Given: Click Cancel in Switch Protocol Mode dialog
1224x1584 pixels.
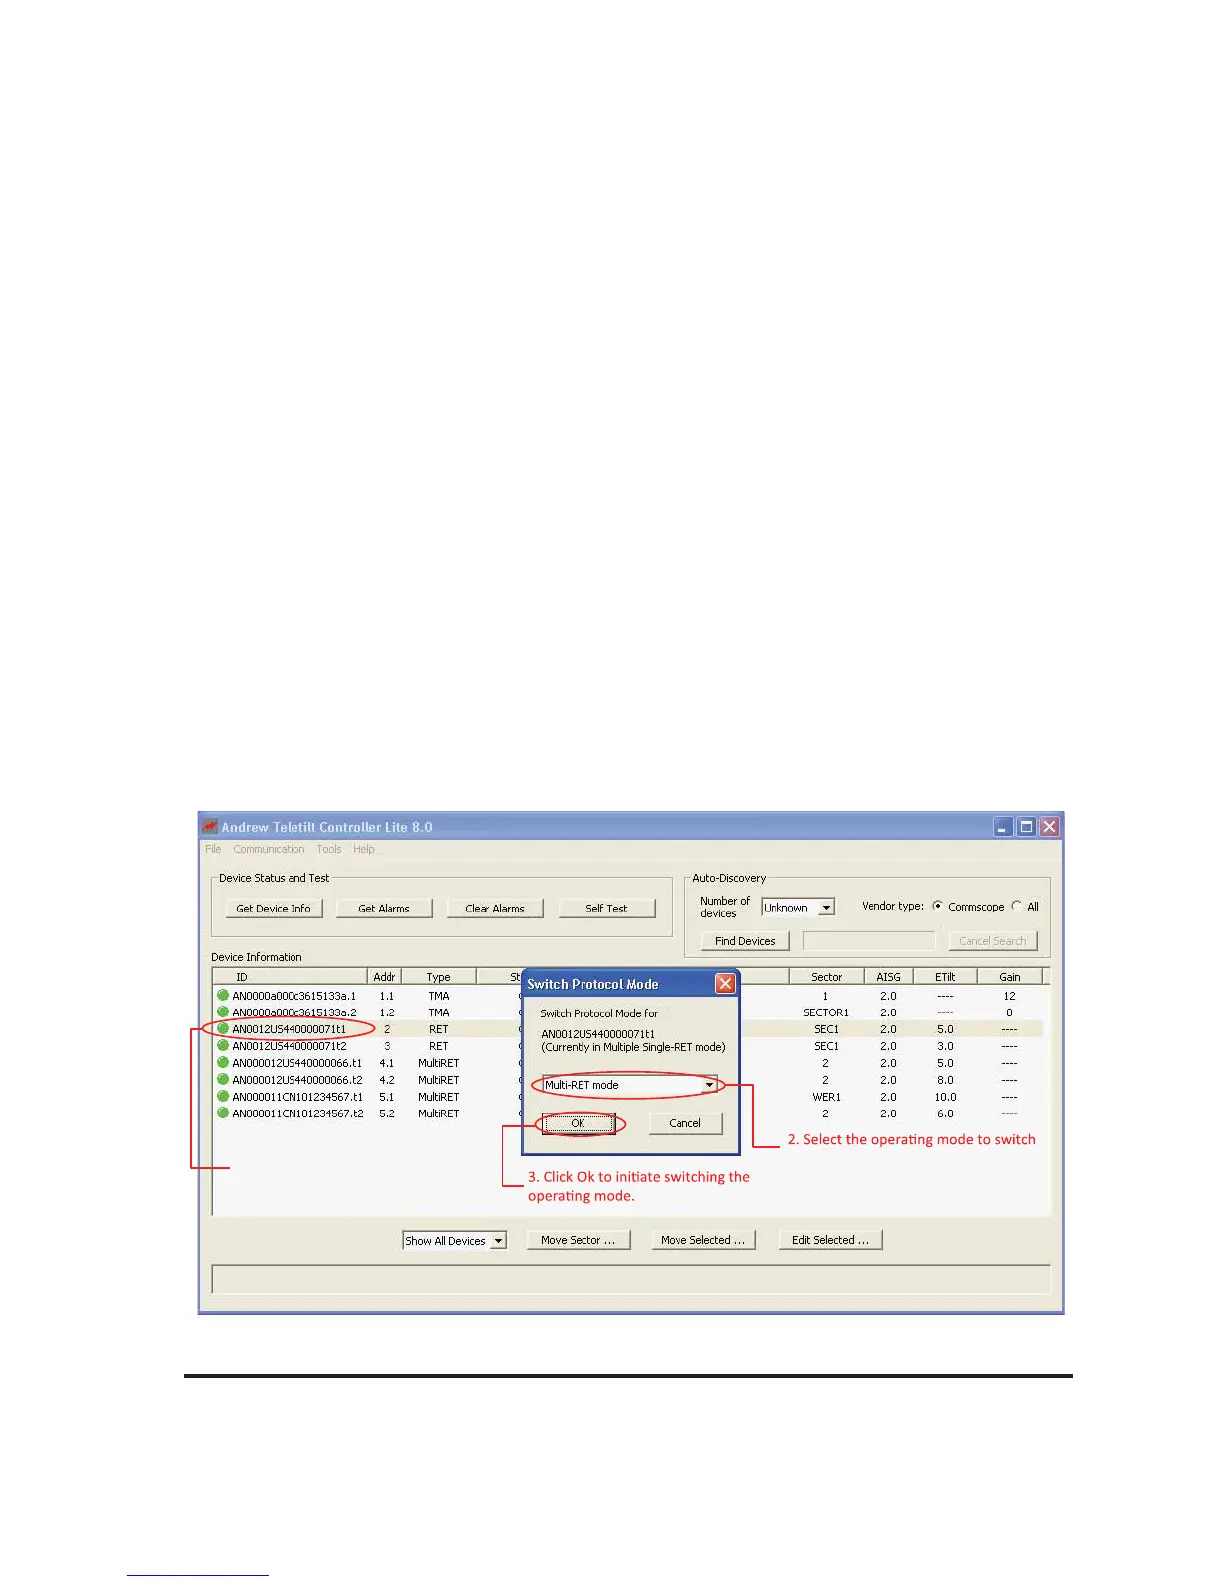Looking at the screenshot, I should pyautogui.click(x=685, y=1123).
